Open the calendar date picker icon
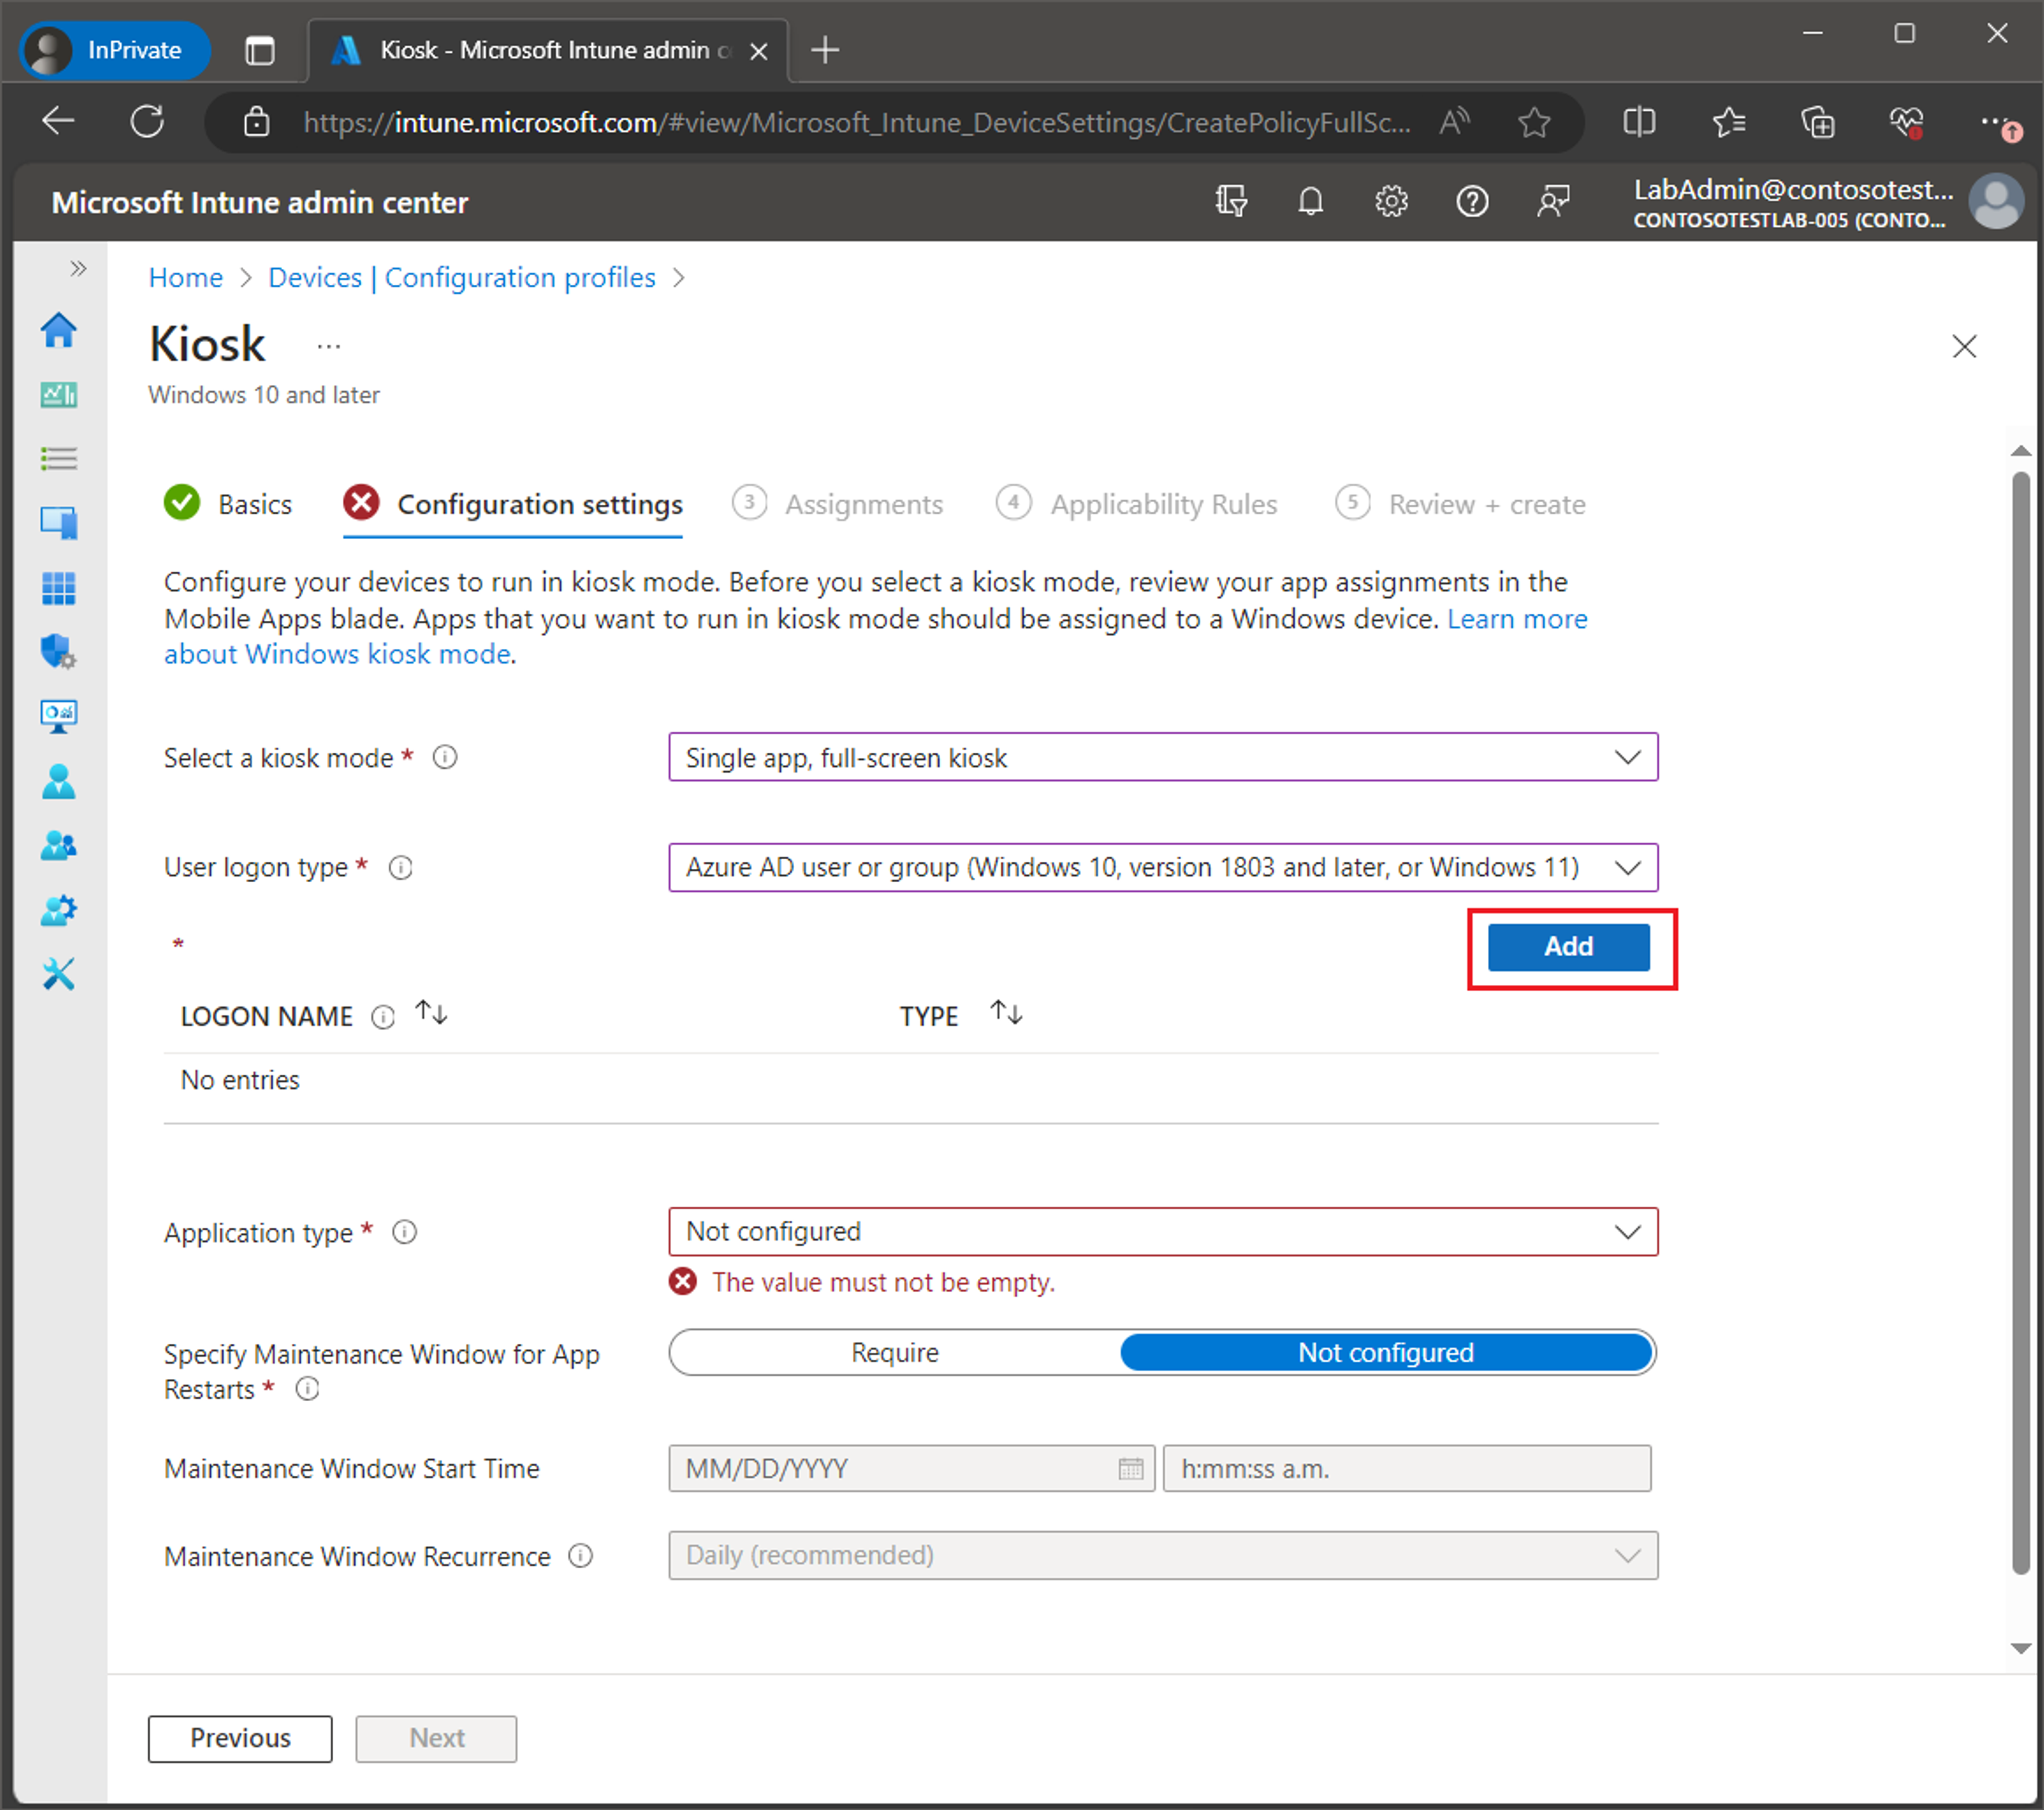 pos(1131,1469)
